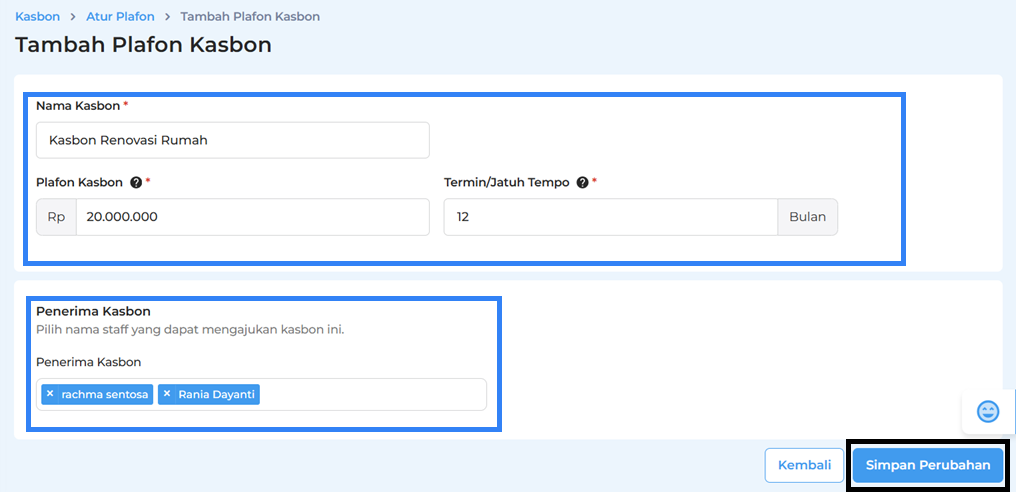This screenshot has height=492, width=1016.
Task: Click the Plafon Kasbon amount field
Action: tap(252, 217)
